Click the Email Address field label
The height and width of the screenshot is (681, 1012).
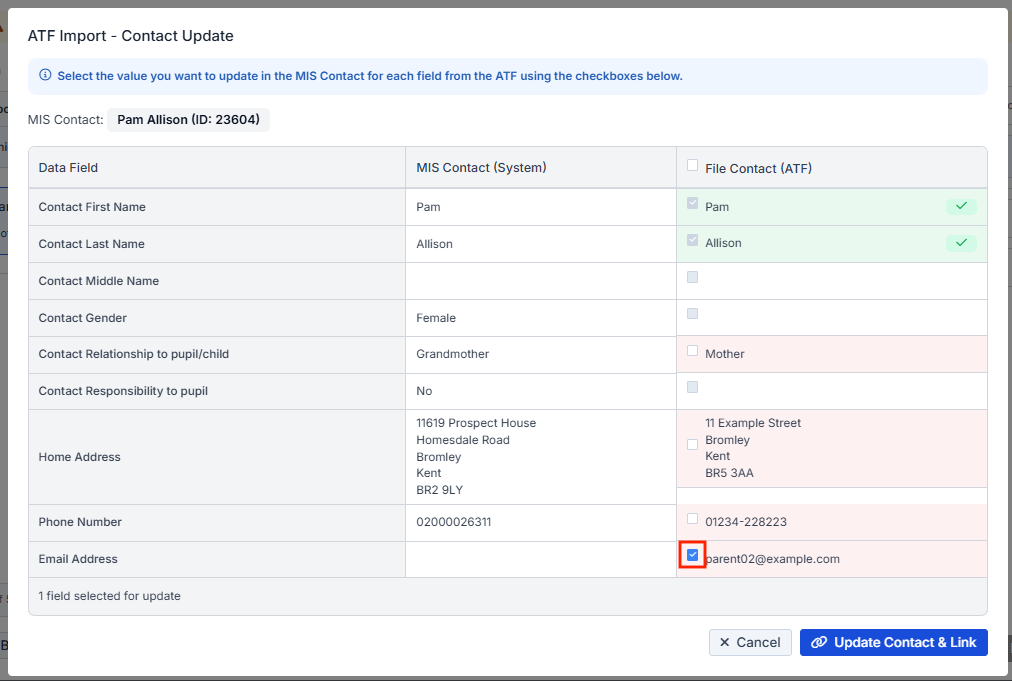pyautogui.click(x=78, y=559)
